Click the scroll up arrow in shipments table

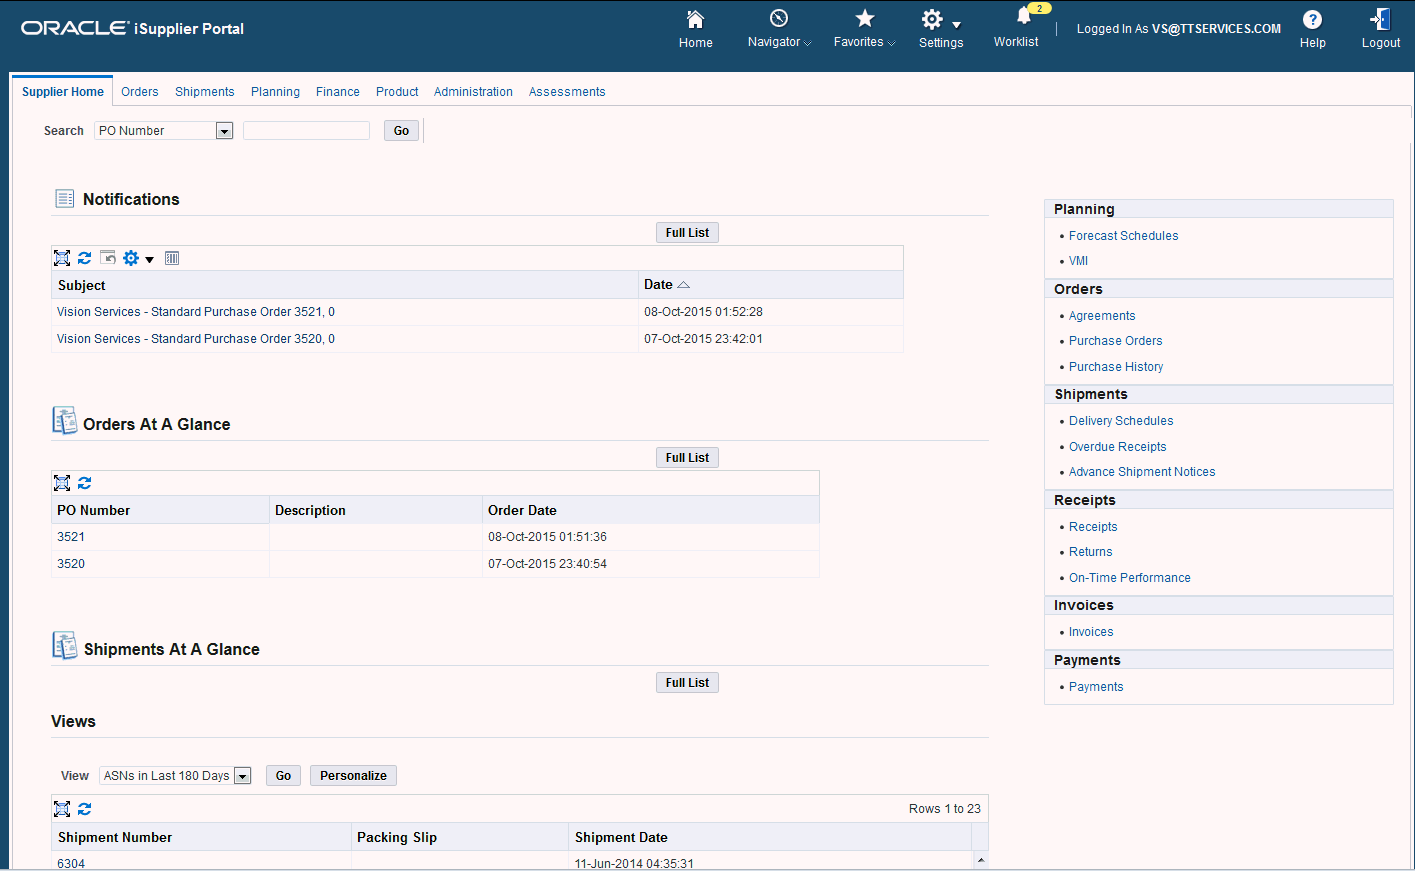(x=981, y=860)
